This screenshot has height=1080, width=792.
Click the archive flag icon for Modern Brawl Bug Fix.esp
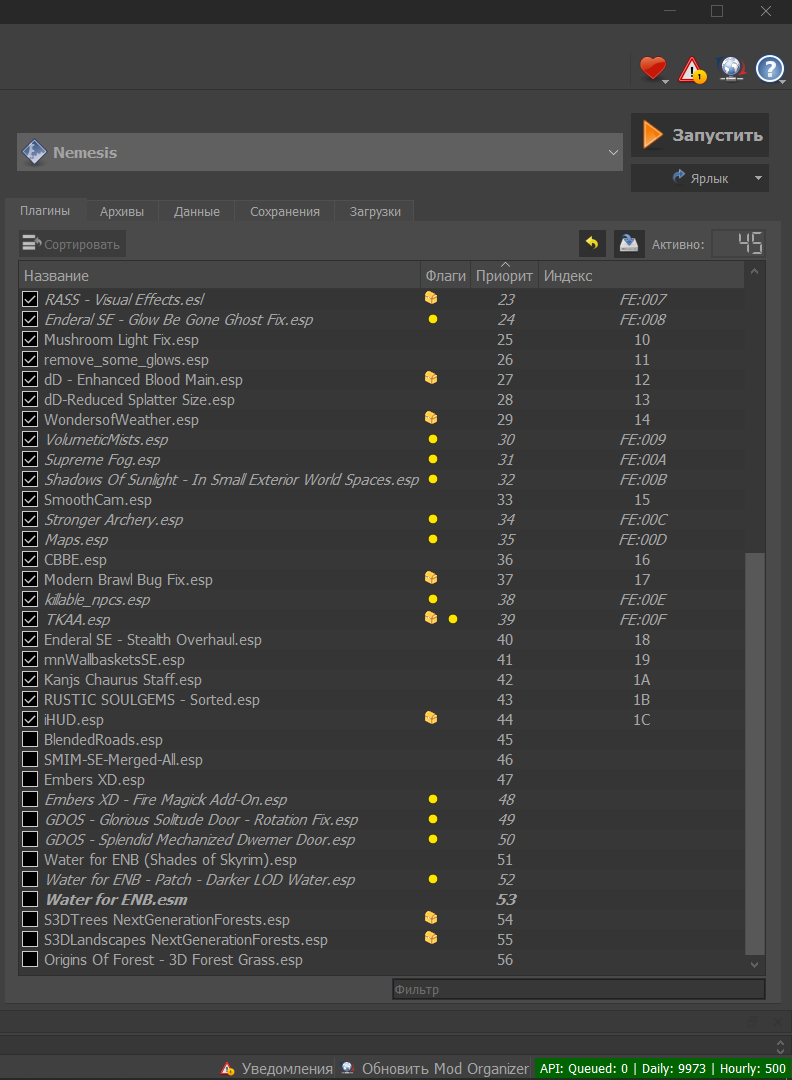431,577
